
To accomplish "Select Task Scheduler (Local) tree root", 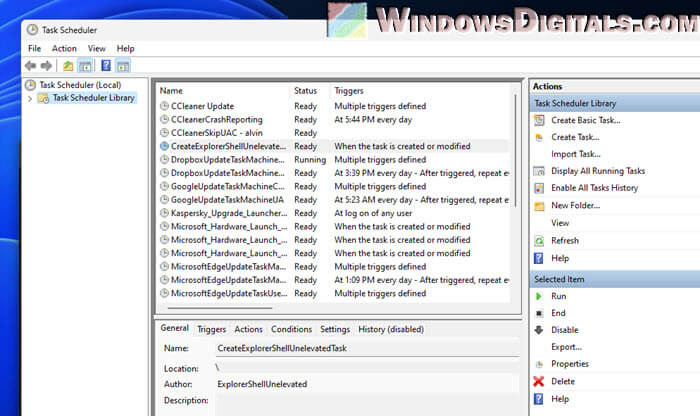I will coord(80,85).
